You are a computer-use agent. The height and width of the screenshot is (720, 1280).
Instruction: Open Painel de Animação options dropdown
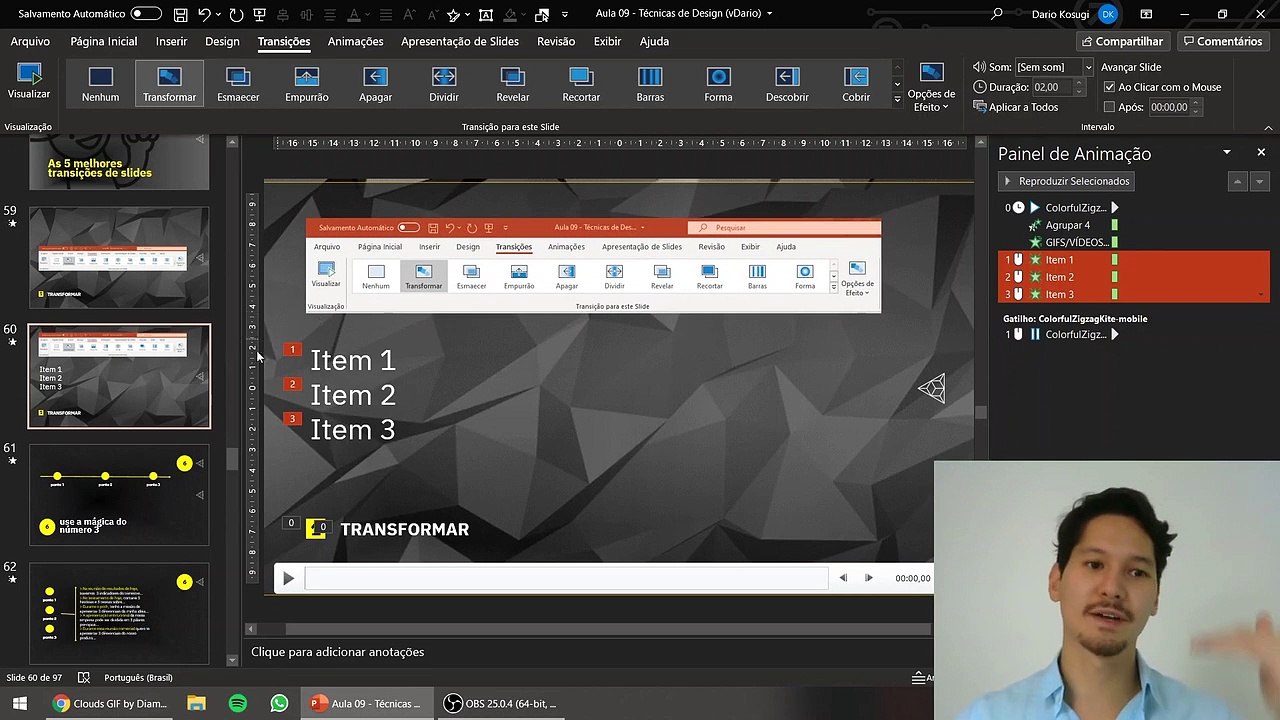pos(1227,153)
